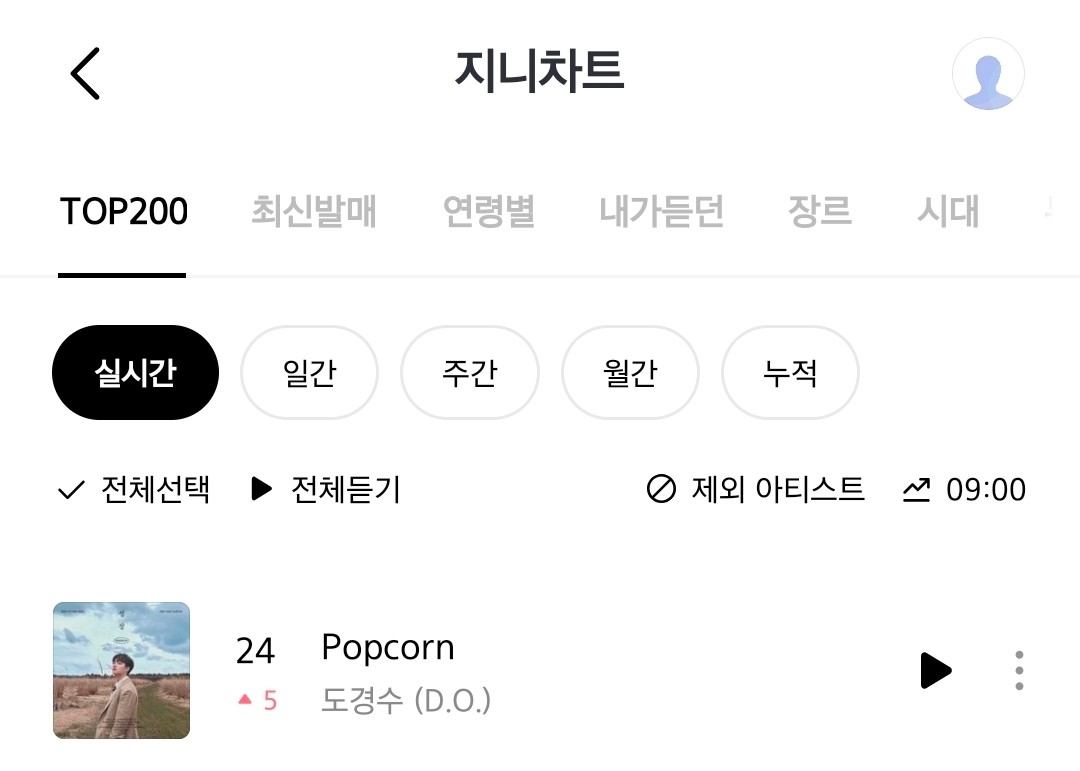The height and width of the screenshot is (771, 1080).
Task: Select the 실시간 filter pill
Action: pos(135,373)
